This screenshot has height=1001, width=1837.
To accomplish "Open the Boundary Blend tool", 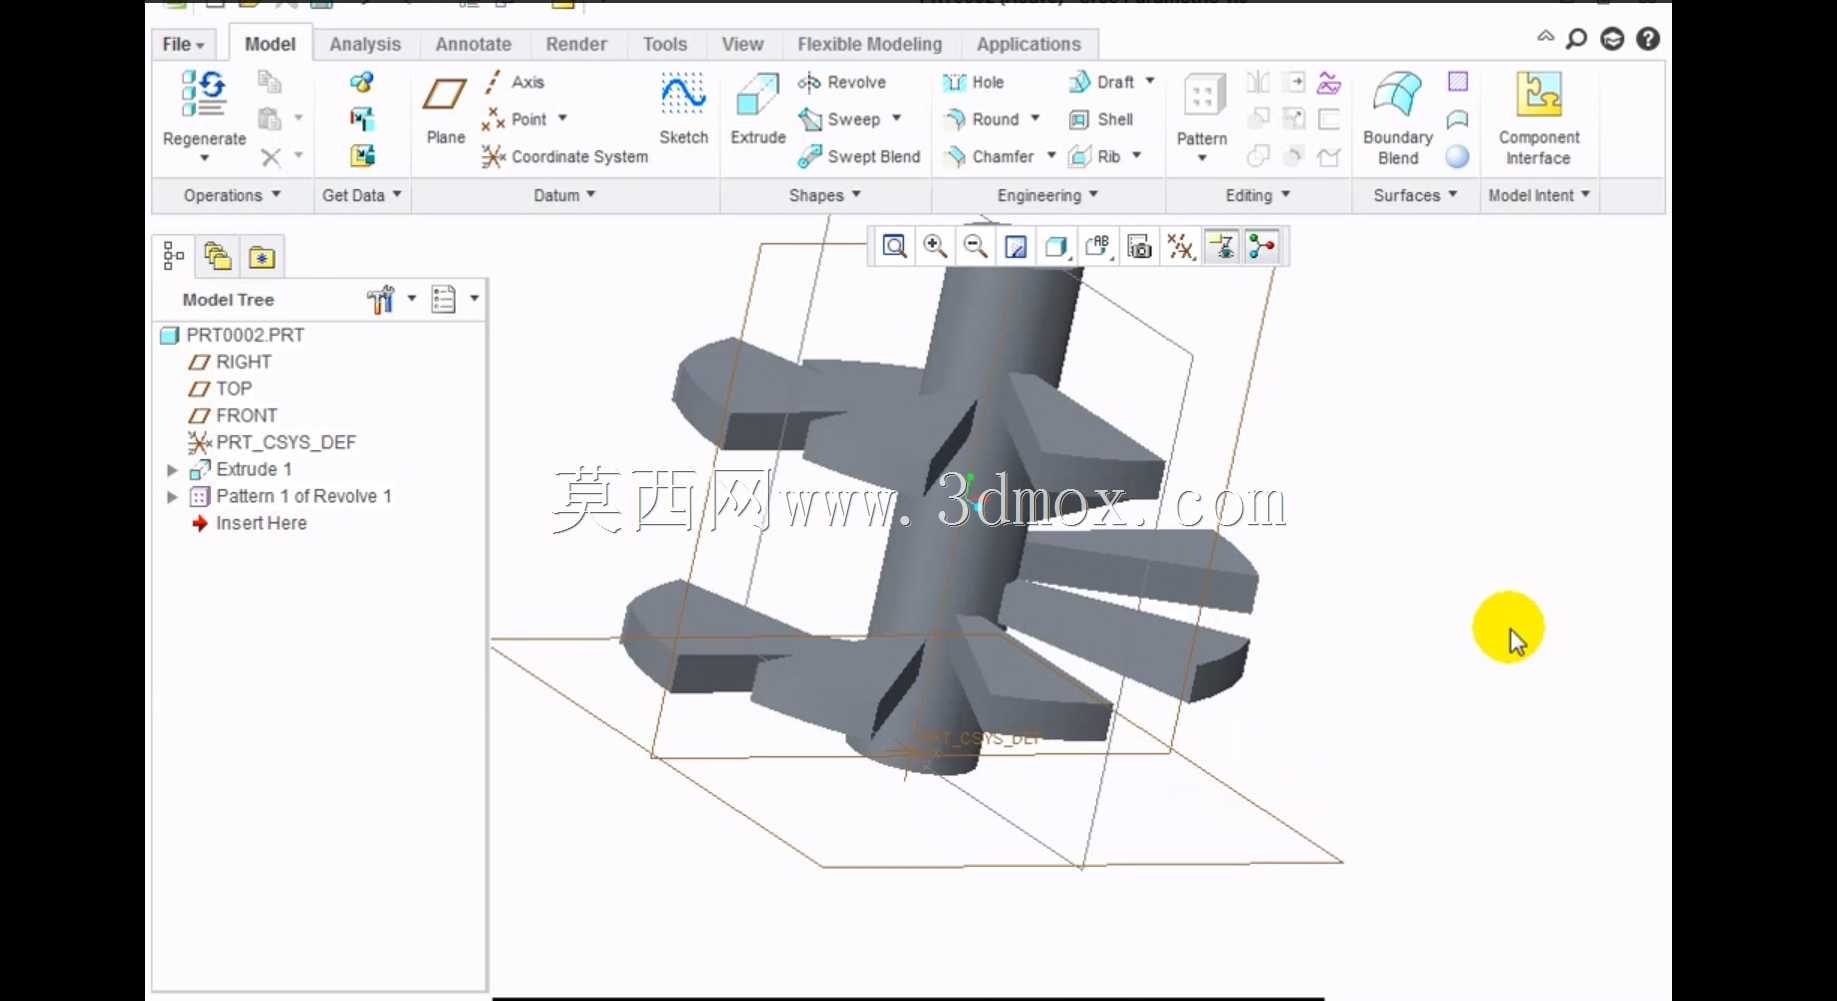I will [x=1398, y=118].
